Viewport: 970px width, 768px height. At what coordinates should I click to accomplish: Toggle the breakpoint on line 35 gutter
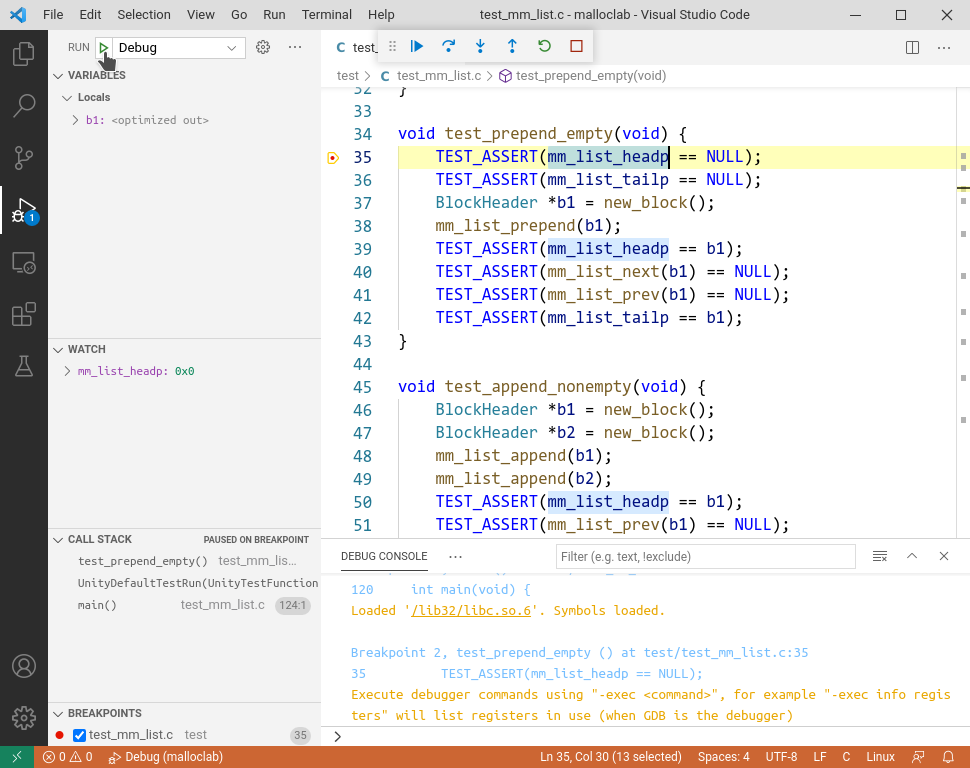point(333,157)
